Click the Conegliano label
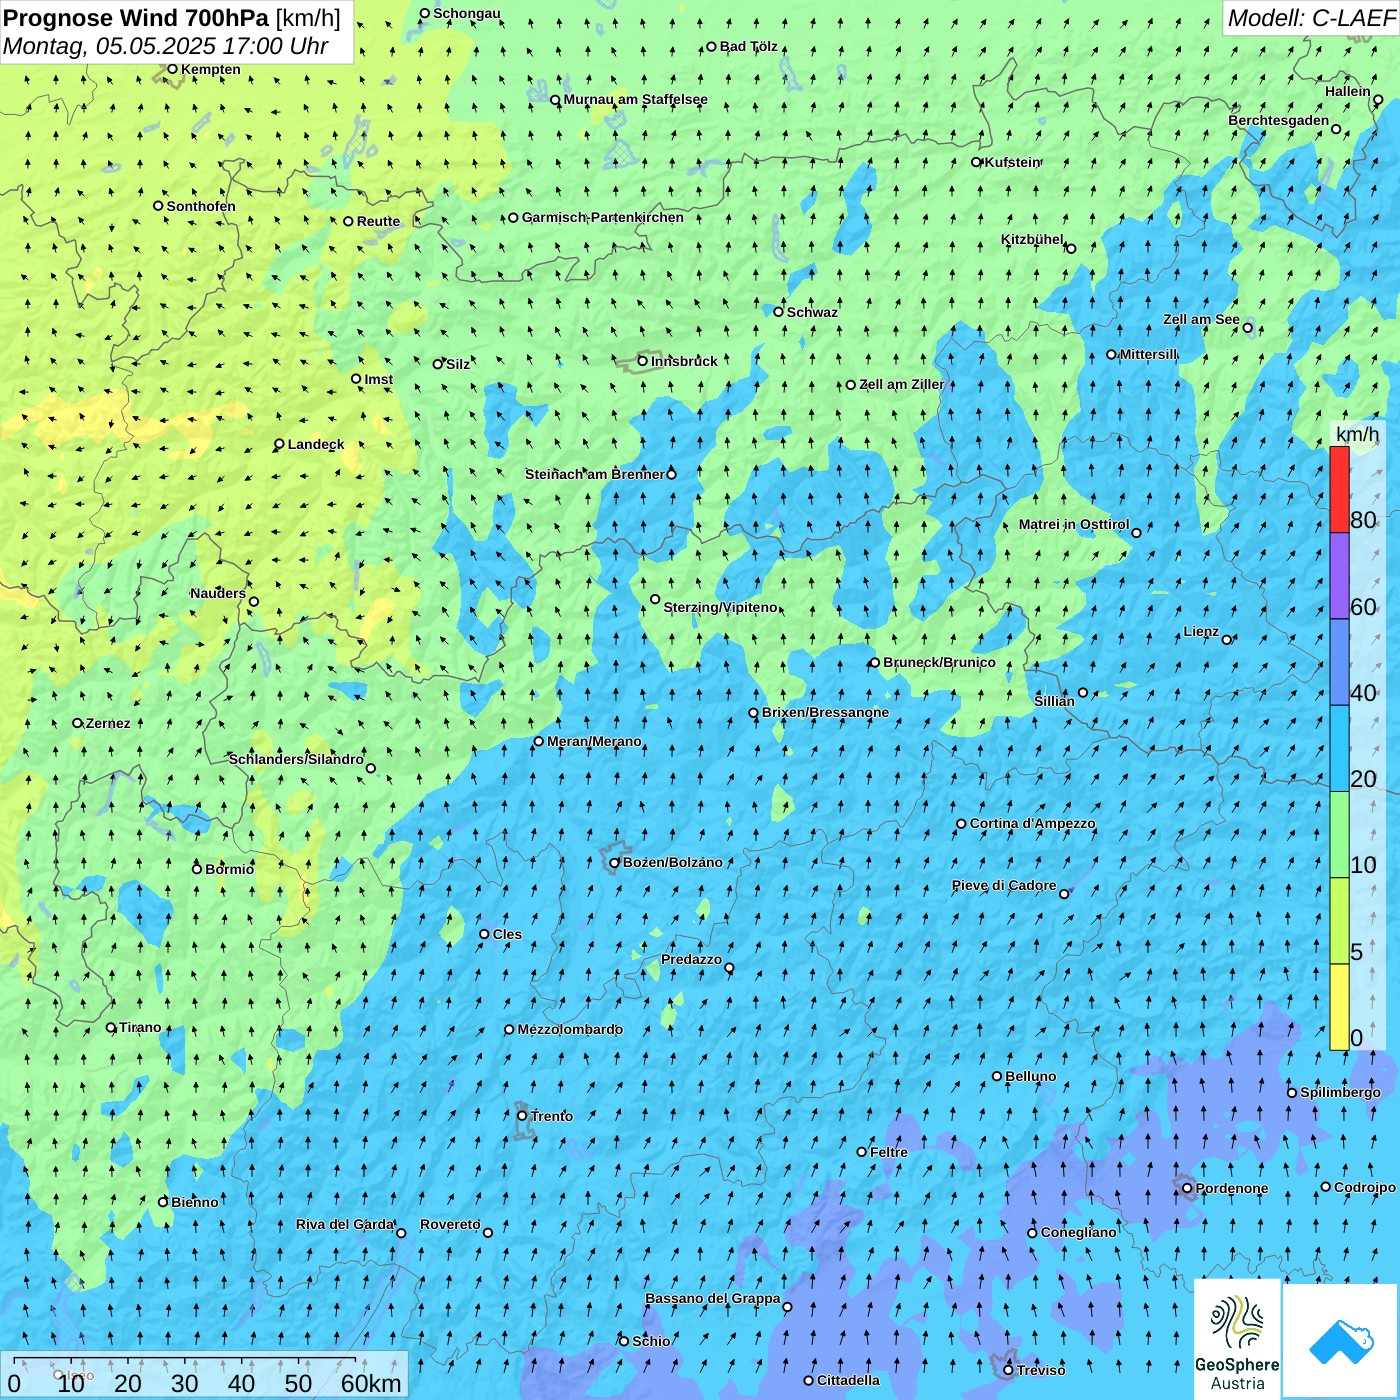The height and width of the screenshot is (1400, 1400). pyautogui.click(x=1078, y=1232)
